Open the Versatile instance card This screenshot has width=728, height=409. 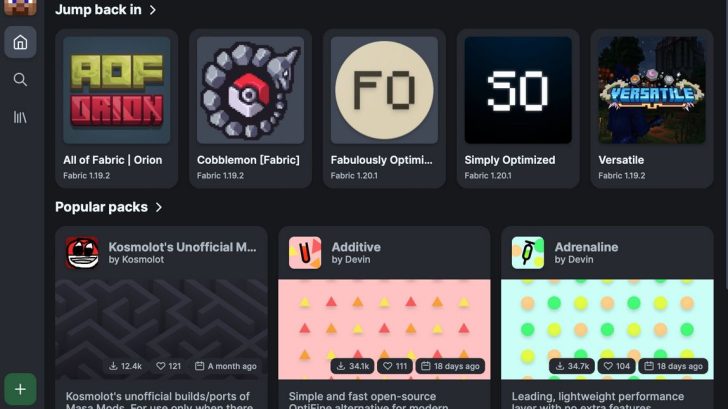(x=651, y=109)
